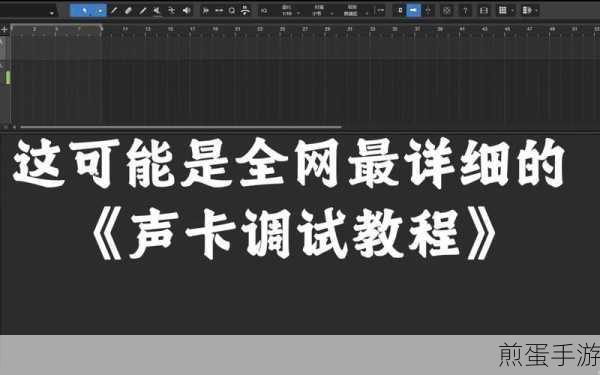Select the arrow object selection tool
600x375 pixels.
[85, 11]
